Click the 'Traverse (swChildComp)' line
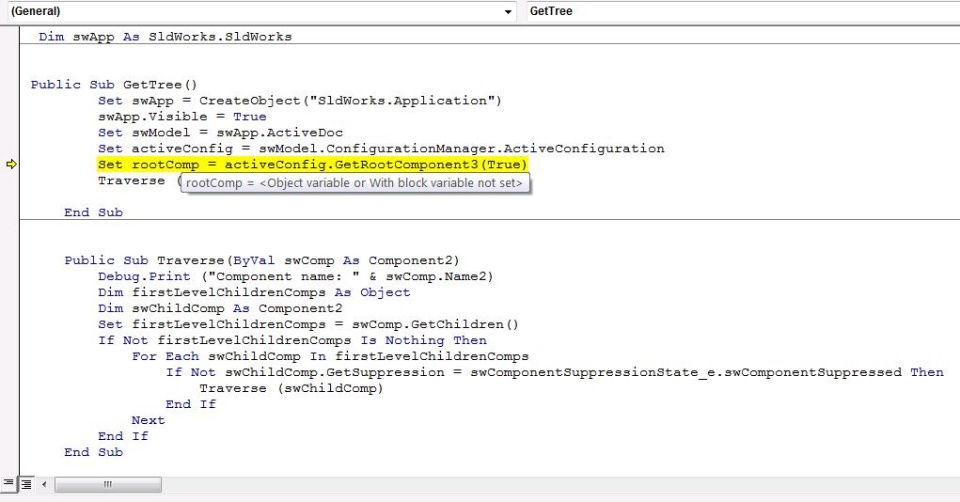The image size is (960, 502). click(x=291, y=388)
